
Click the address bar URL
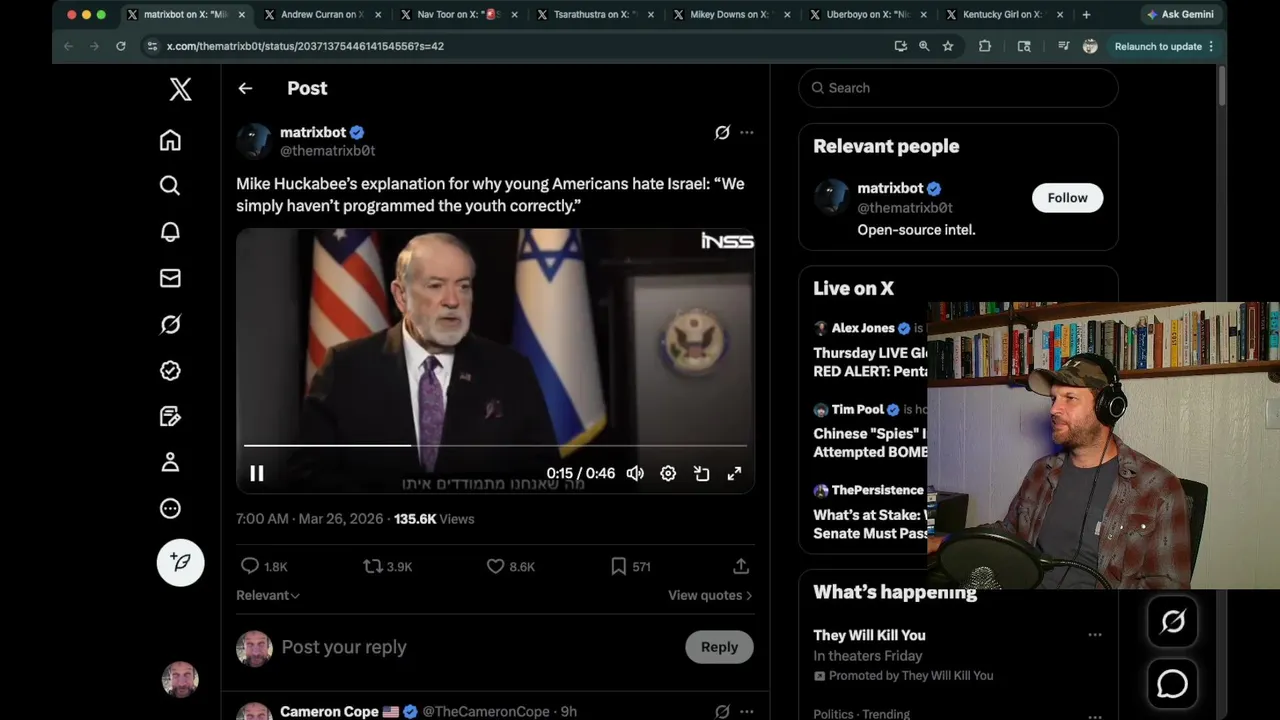click(x=305, y=46)
